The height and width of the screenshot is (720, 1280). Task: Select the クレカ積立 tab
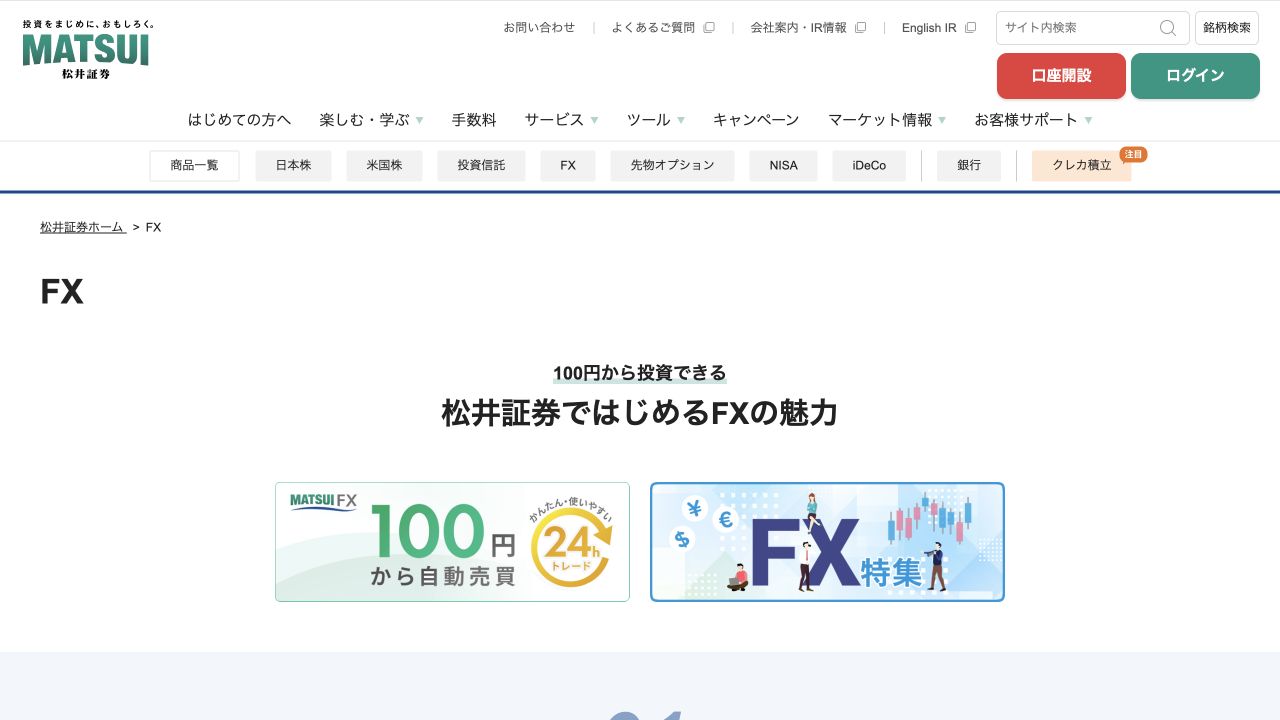pos(1082,166)
